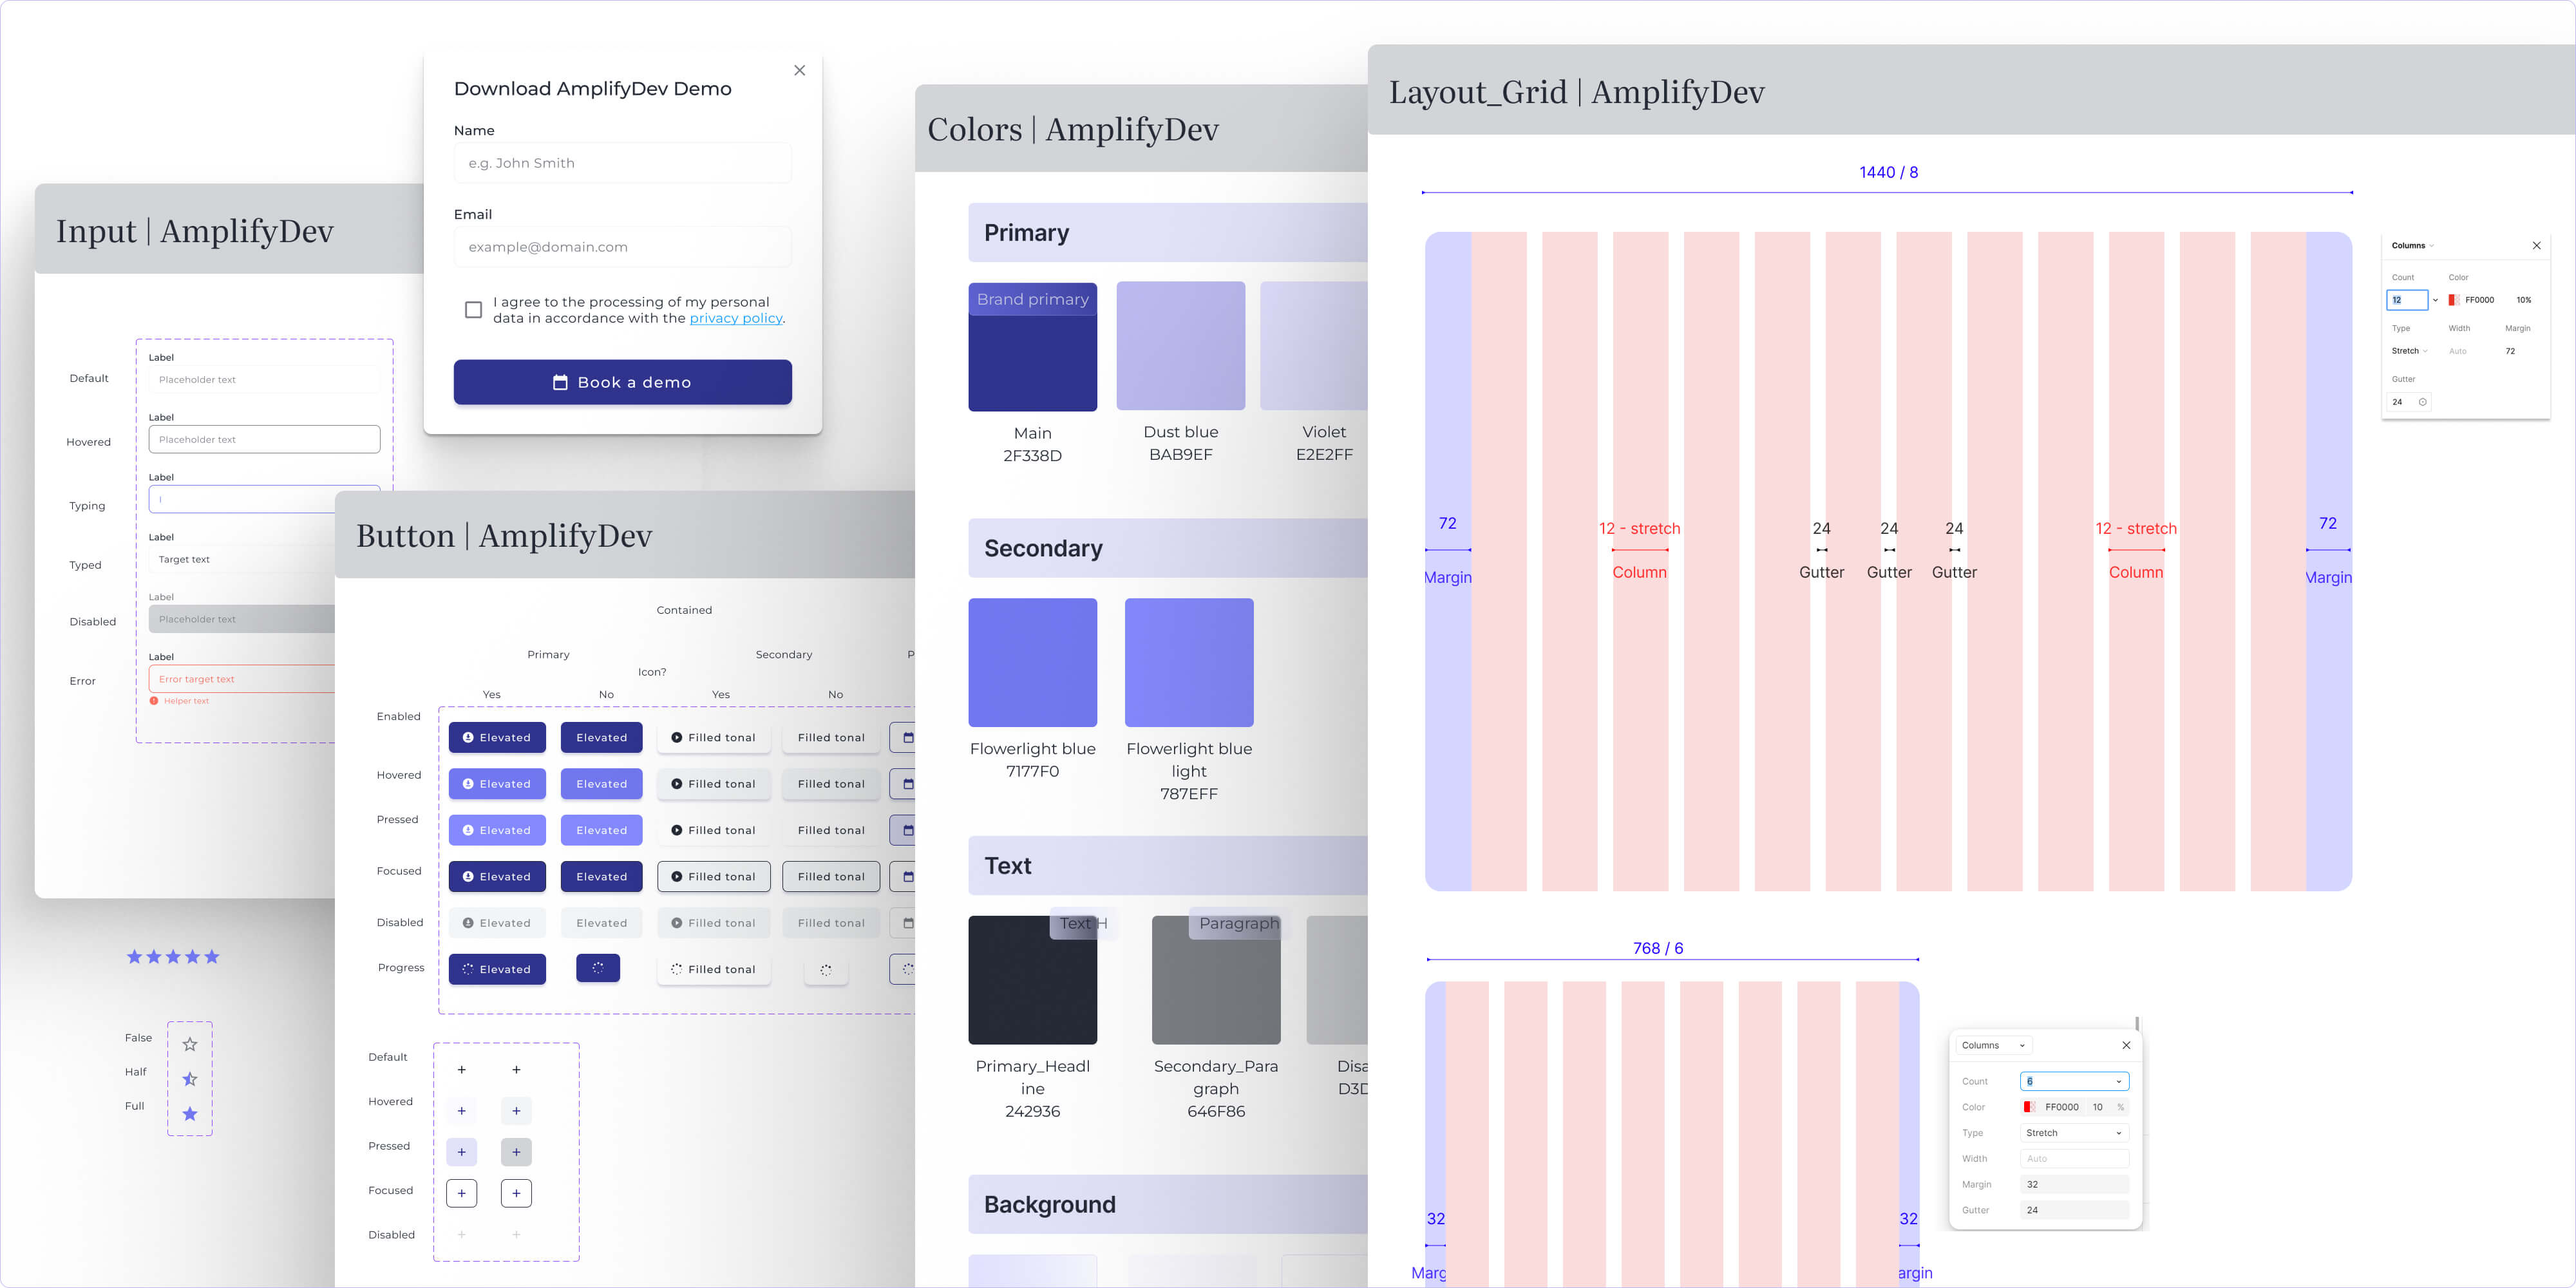The width and height of the screenshot is (2576, 1288).
Task: Click Filled tonal button without icon in Enabled row
Action: 831,738
